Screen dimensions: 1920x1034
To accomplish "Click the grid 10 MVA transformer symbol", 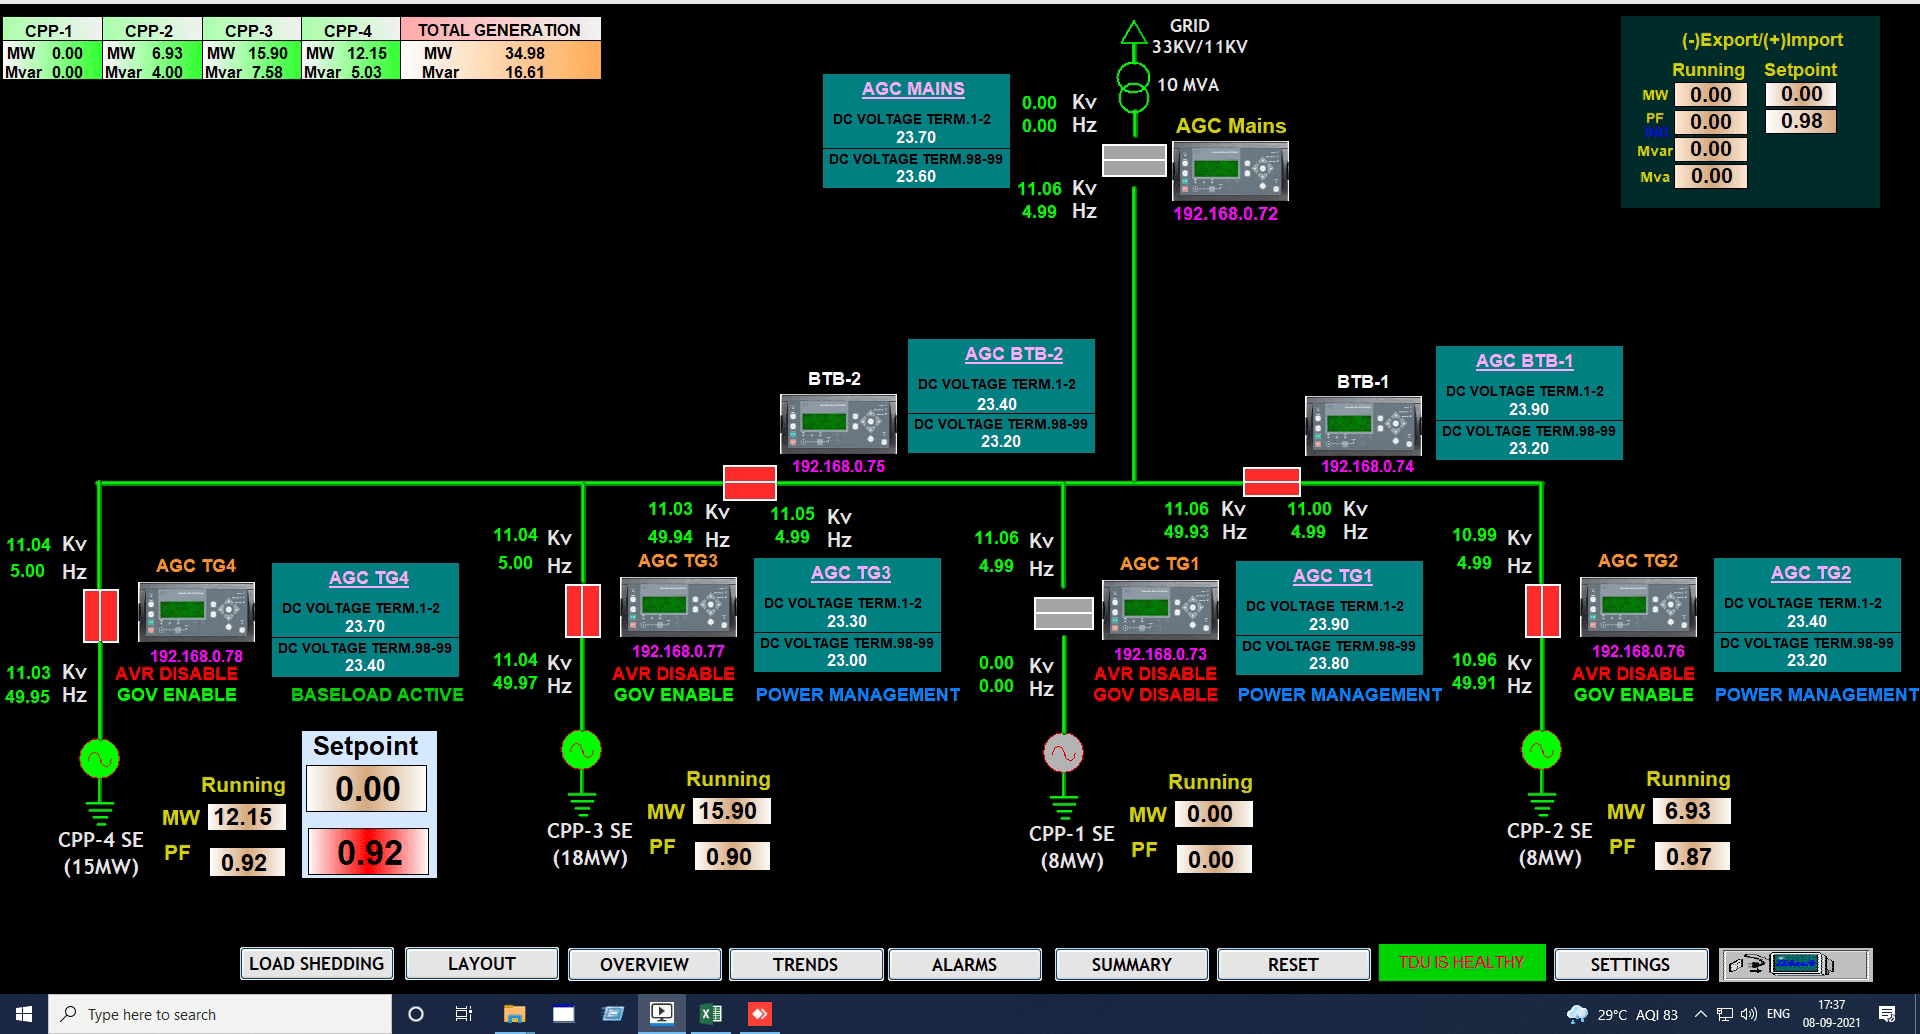I will point(1133,87).
